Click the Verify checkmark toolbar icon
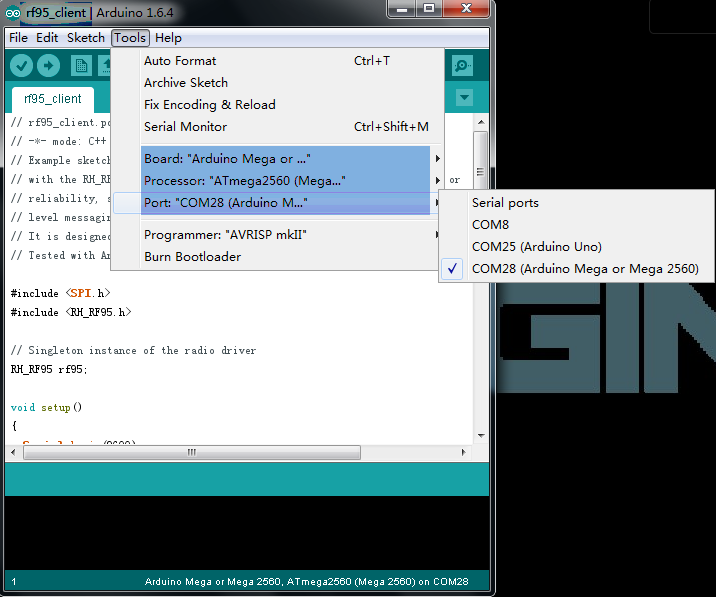The height and width of the screenshot is (597, 716). pyautogui.click(x=21, y=66)
